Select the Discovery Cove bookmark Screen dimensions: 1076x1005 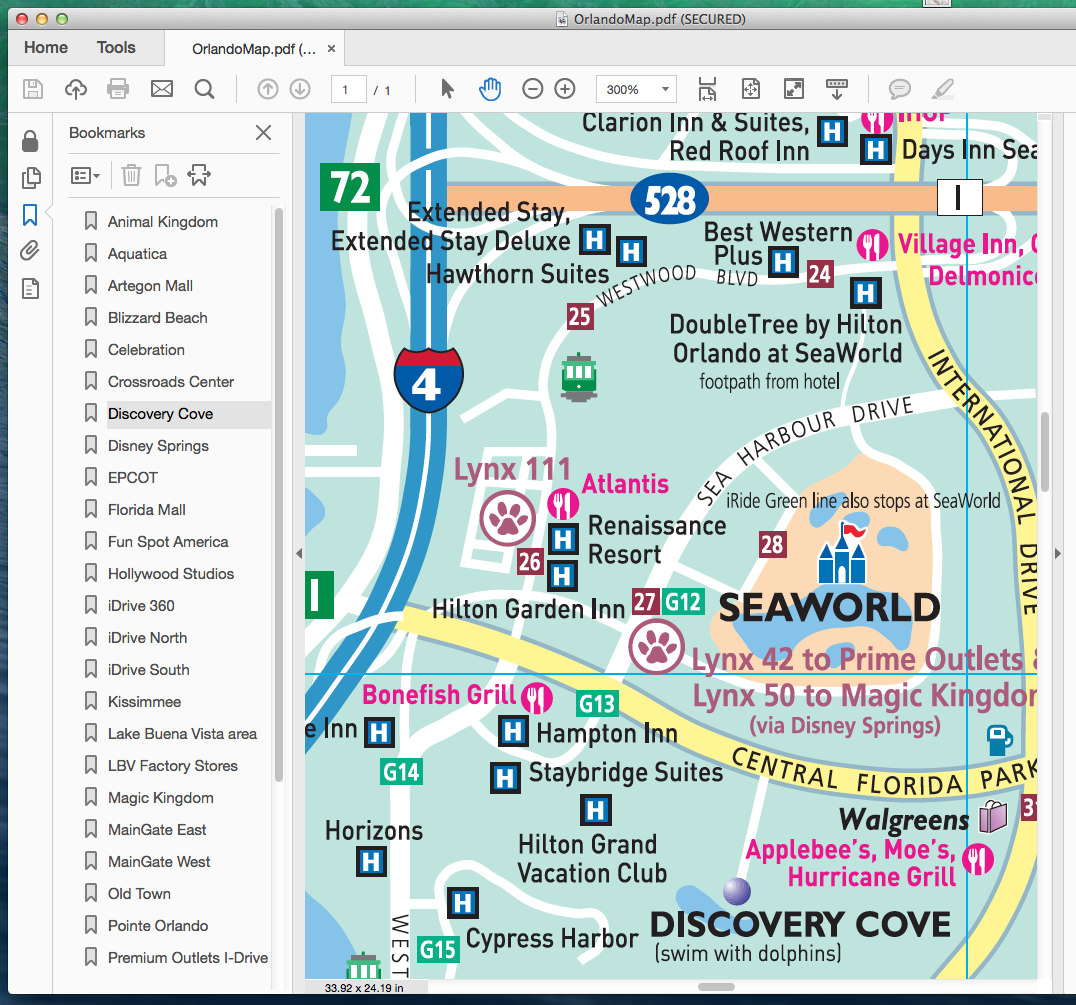point(161,414)
